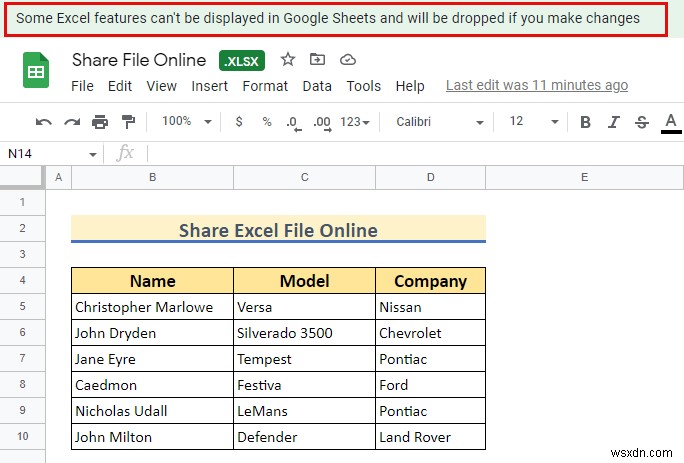Select column A header
This screenshot has height=463, width=684.
pyautogui.click(x=58, y=177)
